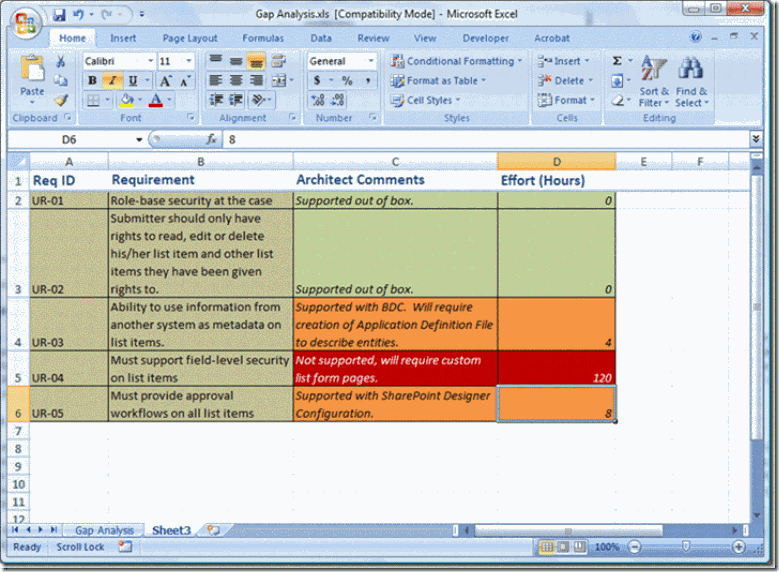Image resolution: width=779 pixels, height=572 pixels.
Task: Toggle Wrap Text
Action: [x=278, y=61]
